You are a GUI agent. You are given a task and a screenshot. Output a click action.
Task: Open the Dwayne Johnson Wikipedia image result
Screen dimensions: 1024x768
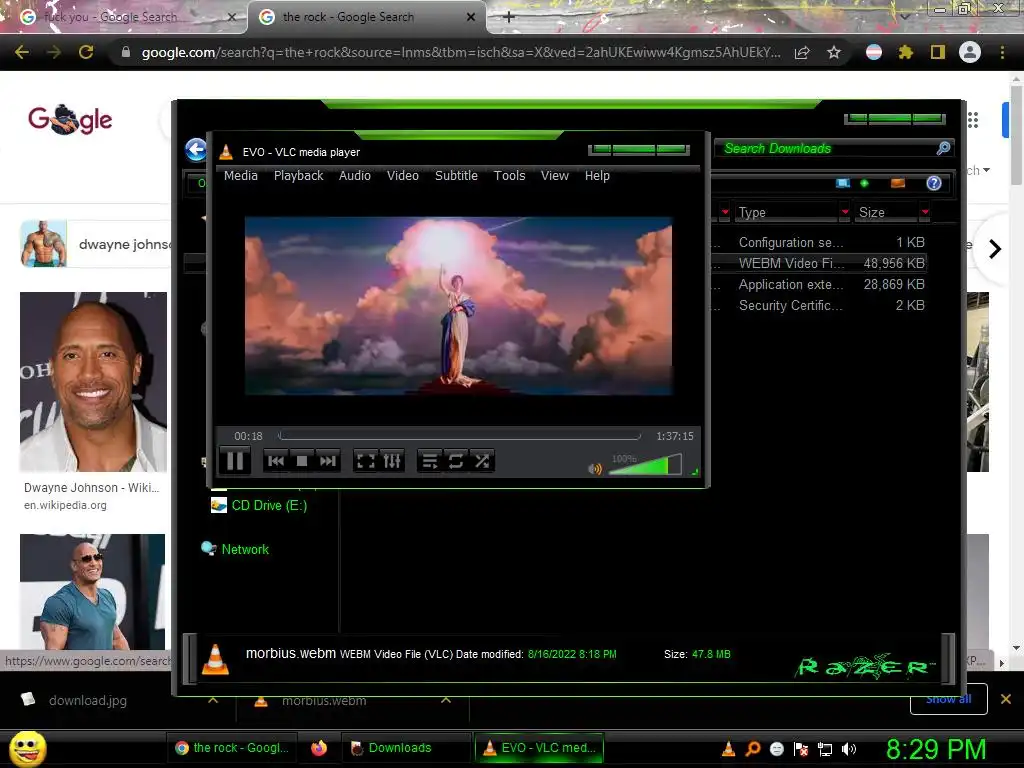pos(93,381)
